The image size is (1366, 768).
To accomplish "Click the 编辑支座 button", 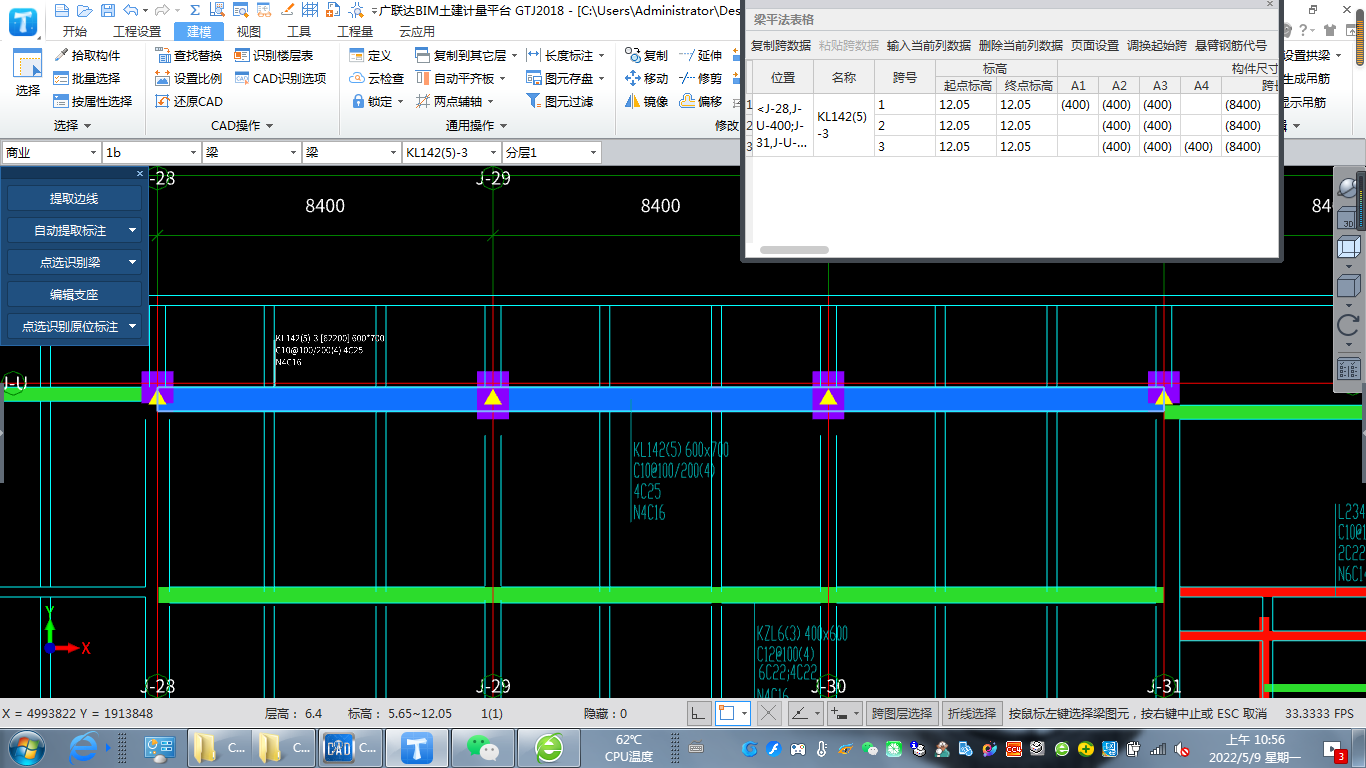I will click(x=74, y=295).
